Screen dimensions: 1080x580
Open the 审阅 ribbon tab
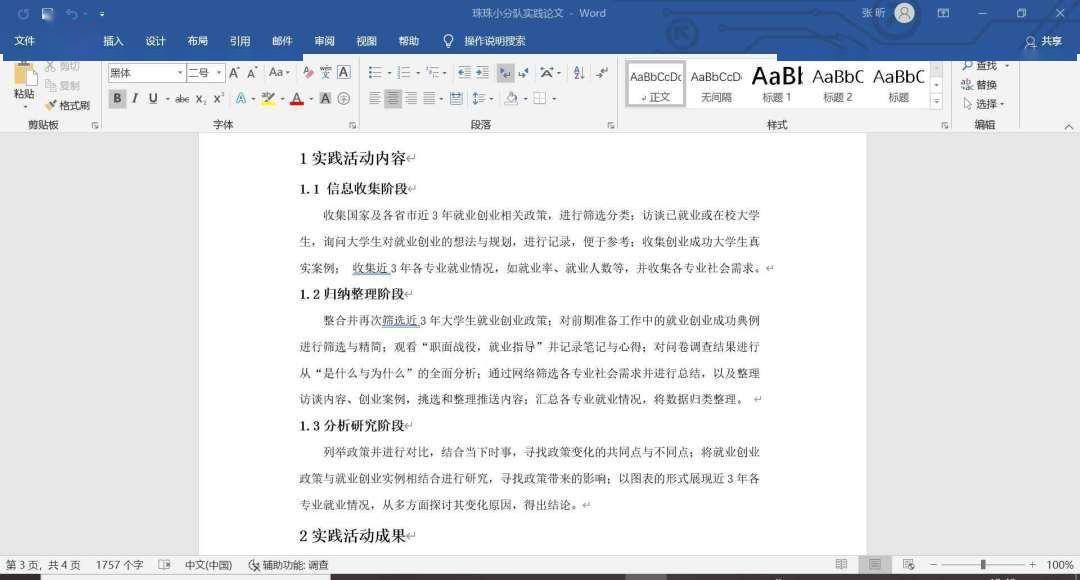click(x=324, y=41)
